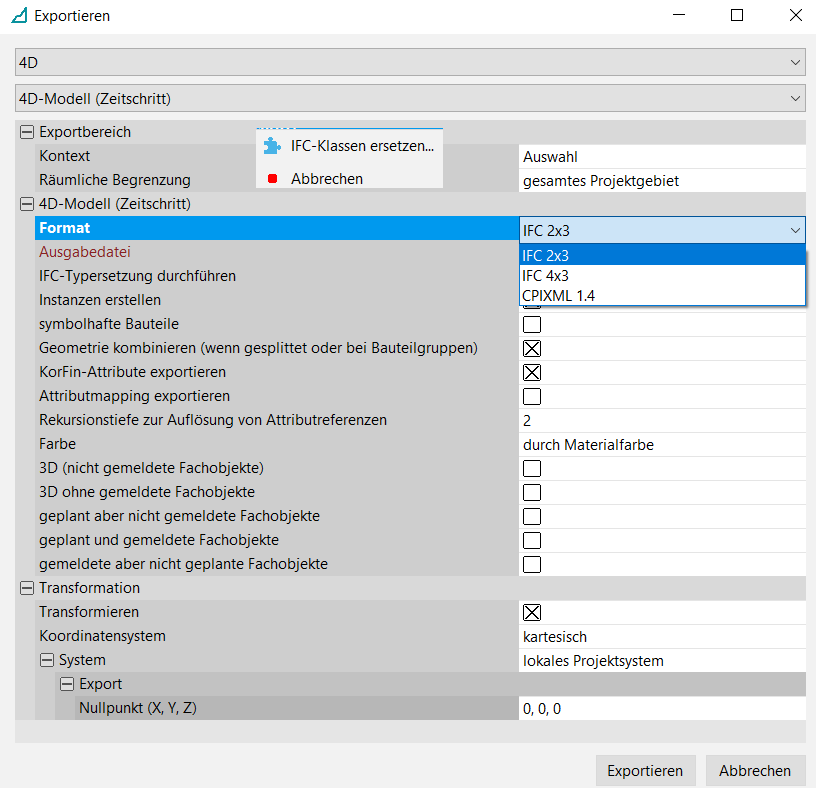Enable 3D (nicht gemeldete Fachobjekte) checkbox
This screenshot has height=788, width=816.
pos(532,468)
